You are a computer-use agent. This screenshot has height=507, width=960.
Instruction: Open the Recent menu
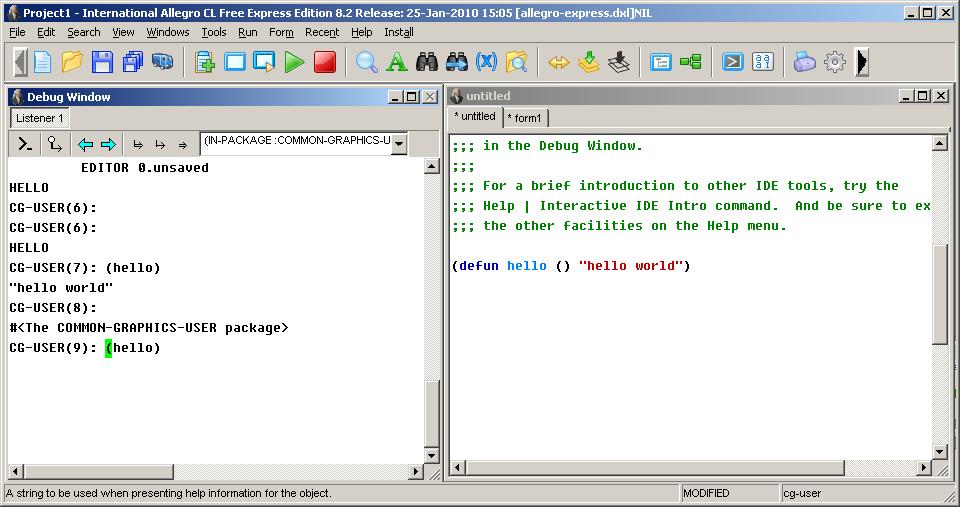(x=322, y=32)
